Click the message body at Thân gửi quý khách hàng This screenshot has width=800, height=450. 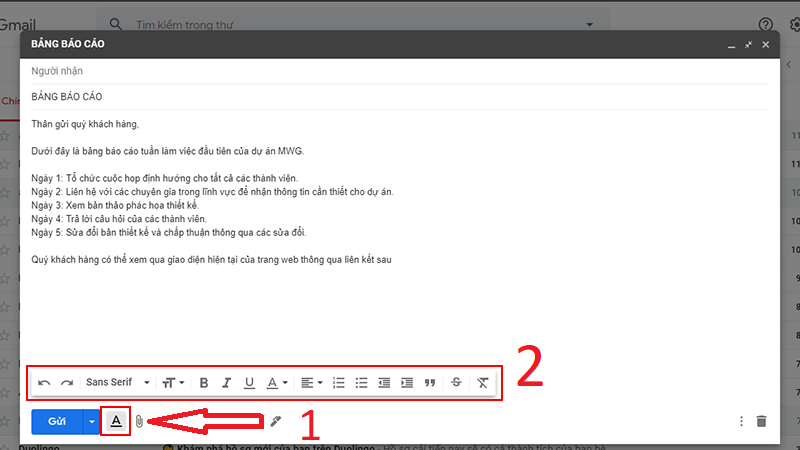point(85,124)
